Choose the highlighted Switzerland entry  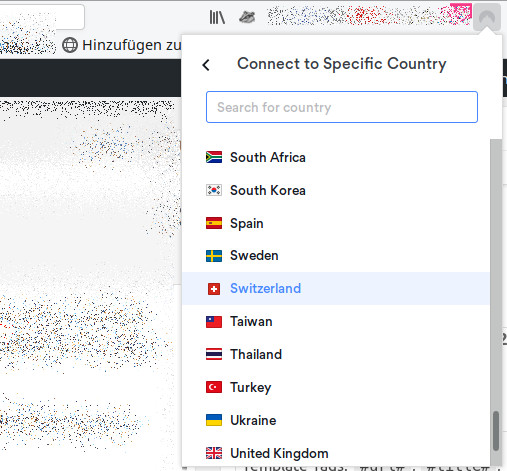(x=336, y=288)
